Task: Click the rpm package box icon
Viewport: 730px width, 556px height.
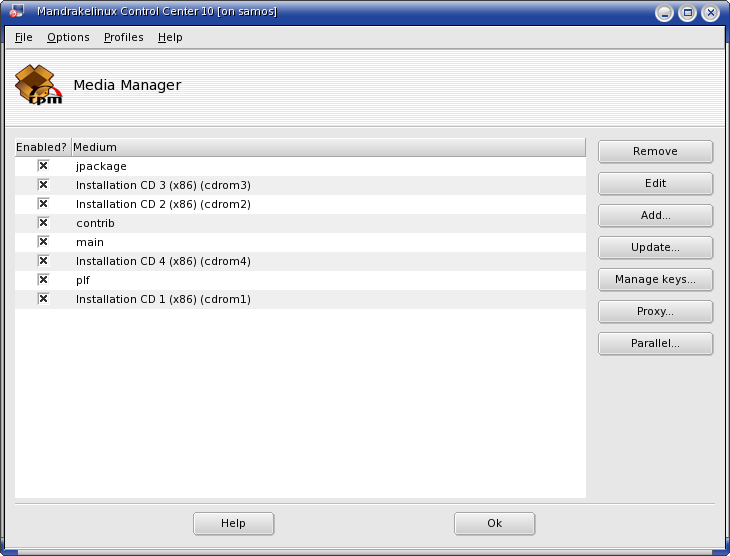Action: (38, 85)
